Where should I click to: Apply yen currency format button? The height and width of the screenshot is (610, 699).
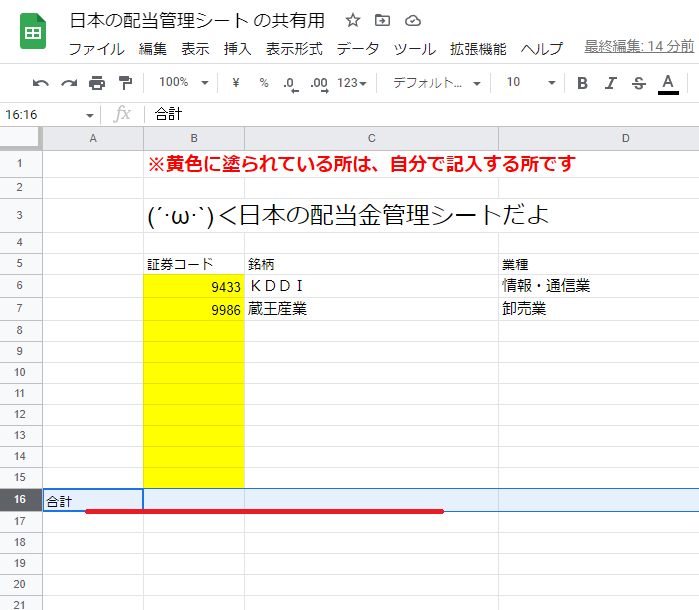235,83
